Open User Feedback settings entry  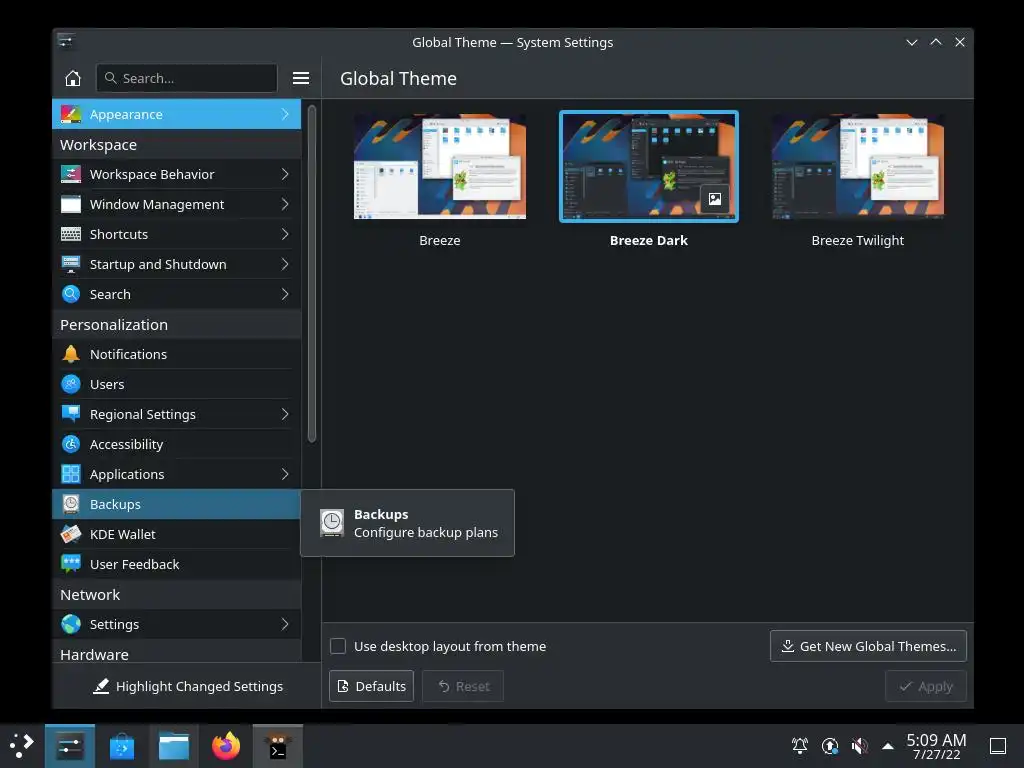click(x=176, y=564)
